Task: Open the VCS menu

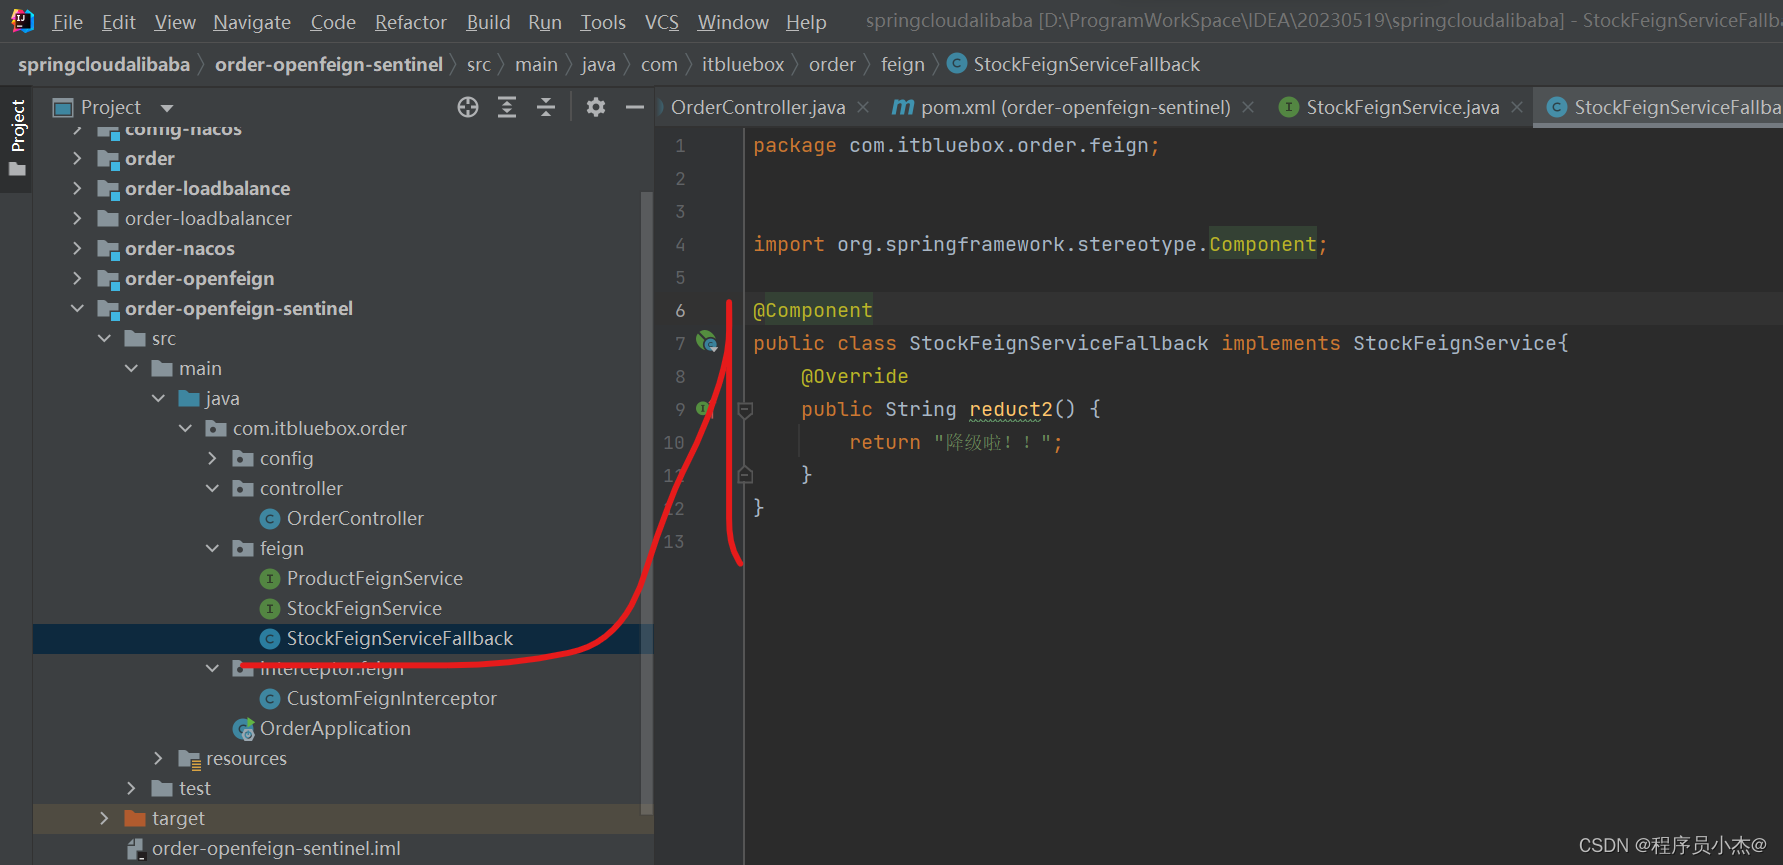Action: (661, 22)
